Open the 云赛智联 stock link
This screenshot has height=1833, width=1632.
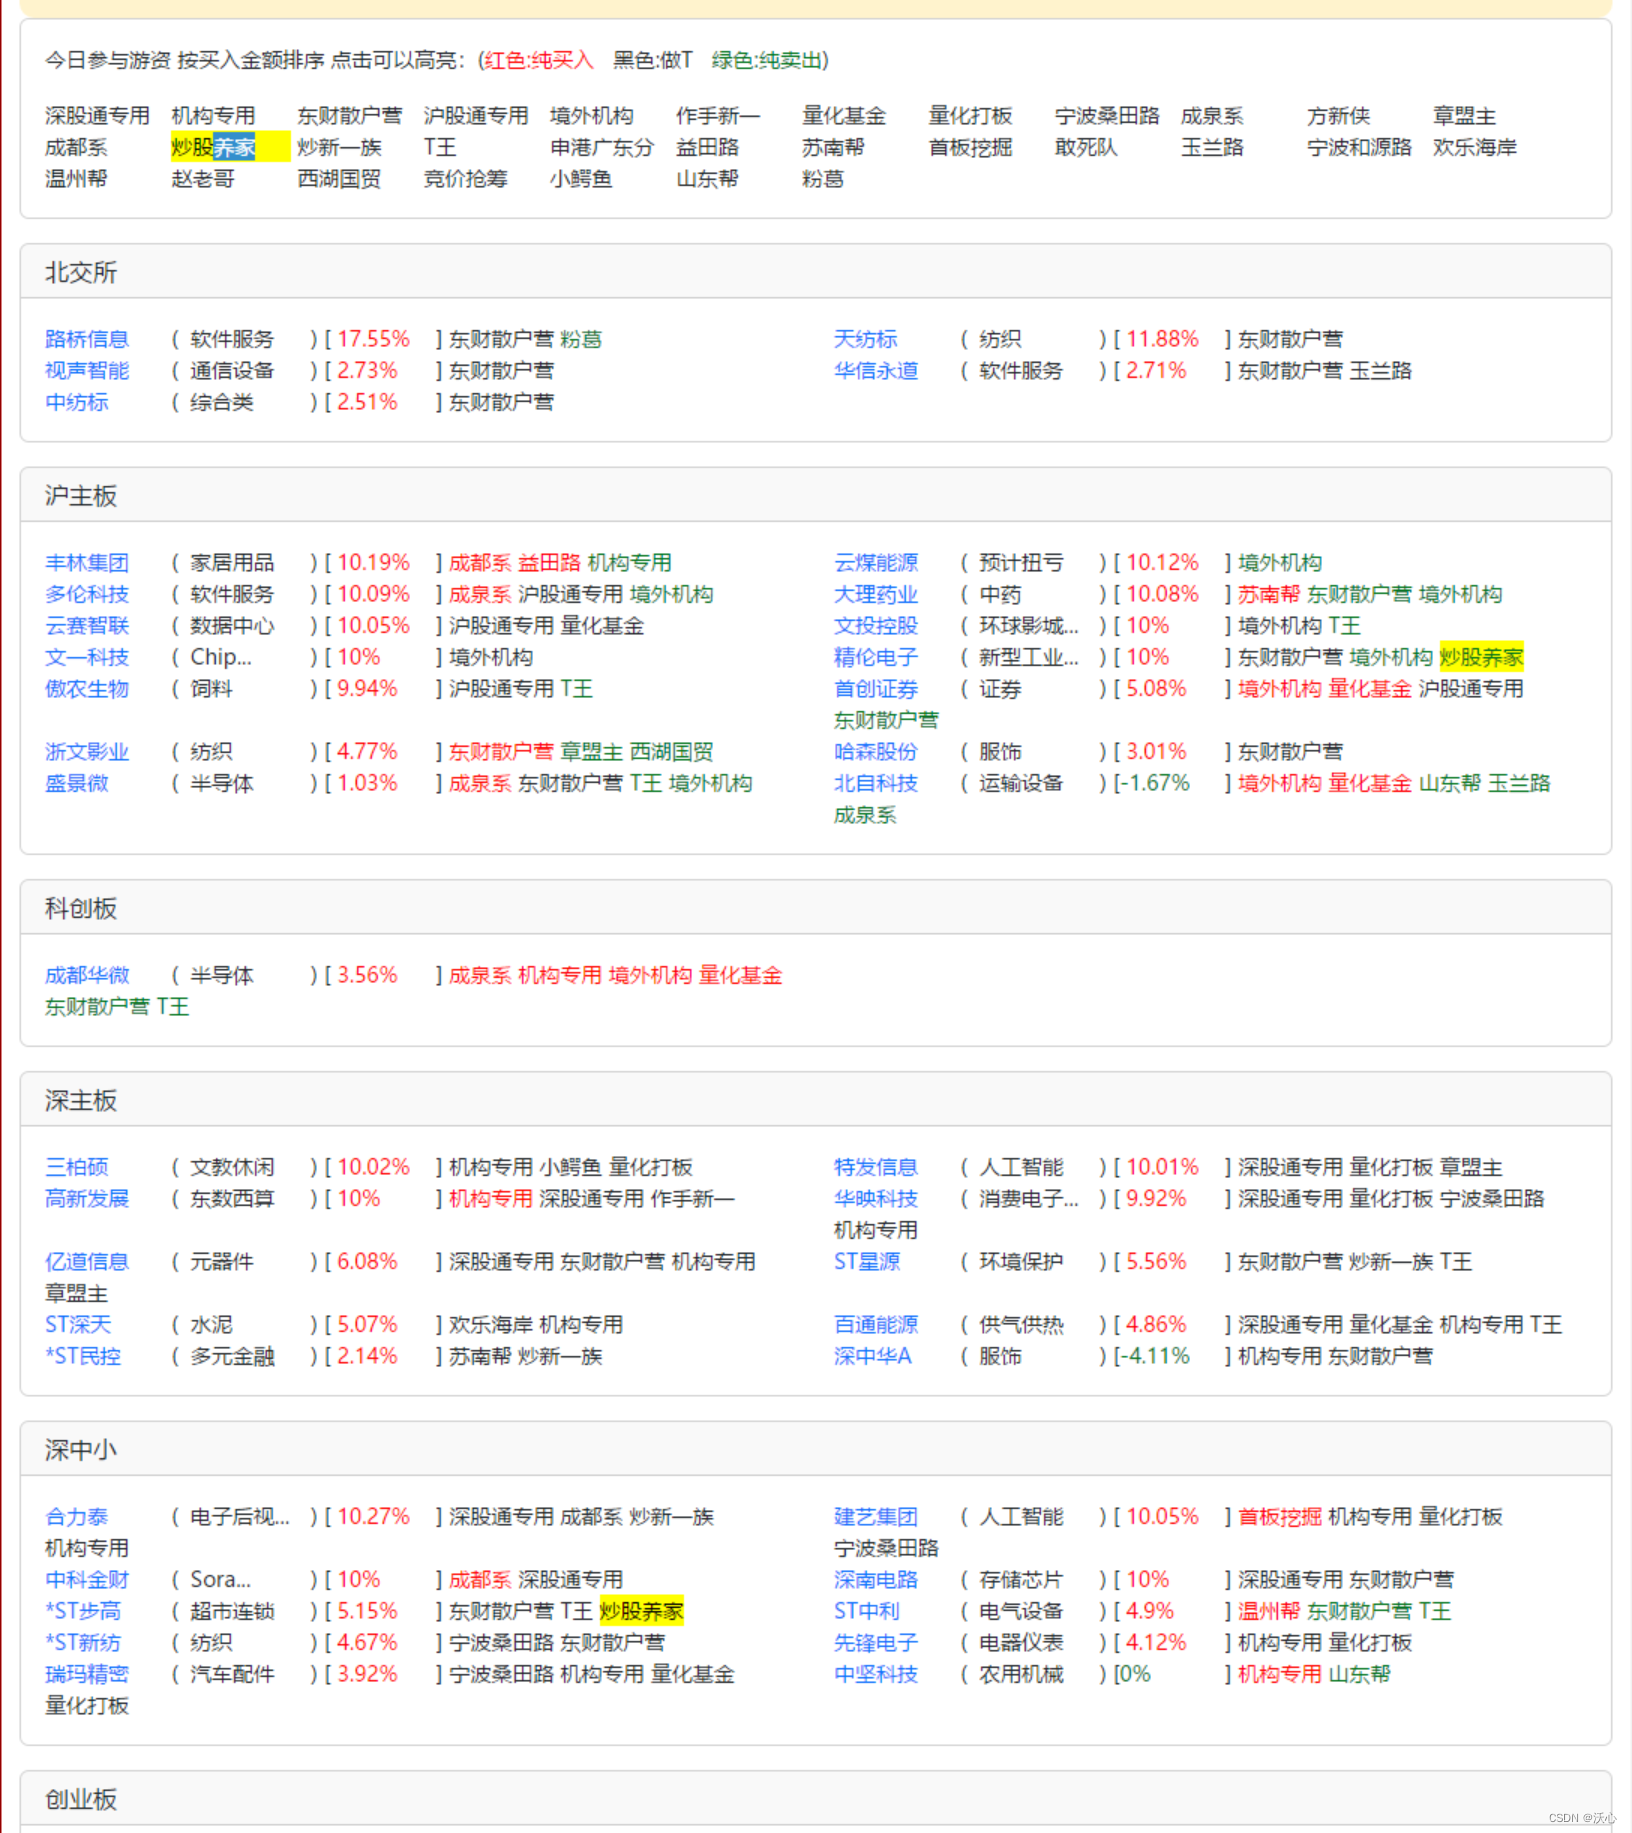point(87,625)
